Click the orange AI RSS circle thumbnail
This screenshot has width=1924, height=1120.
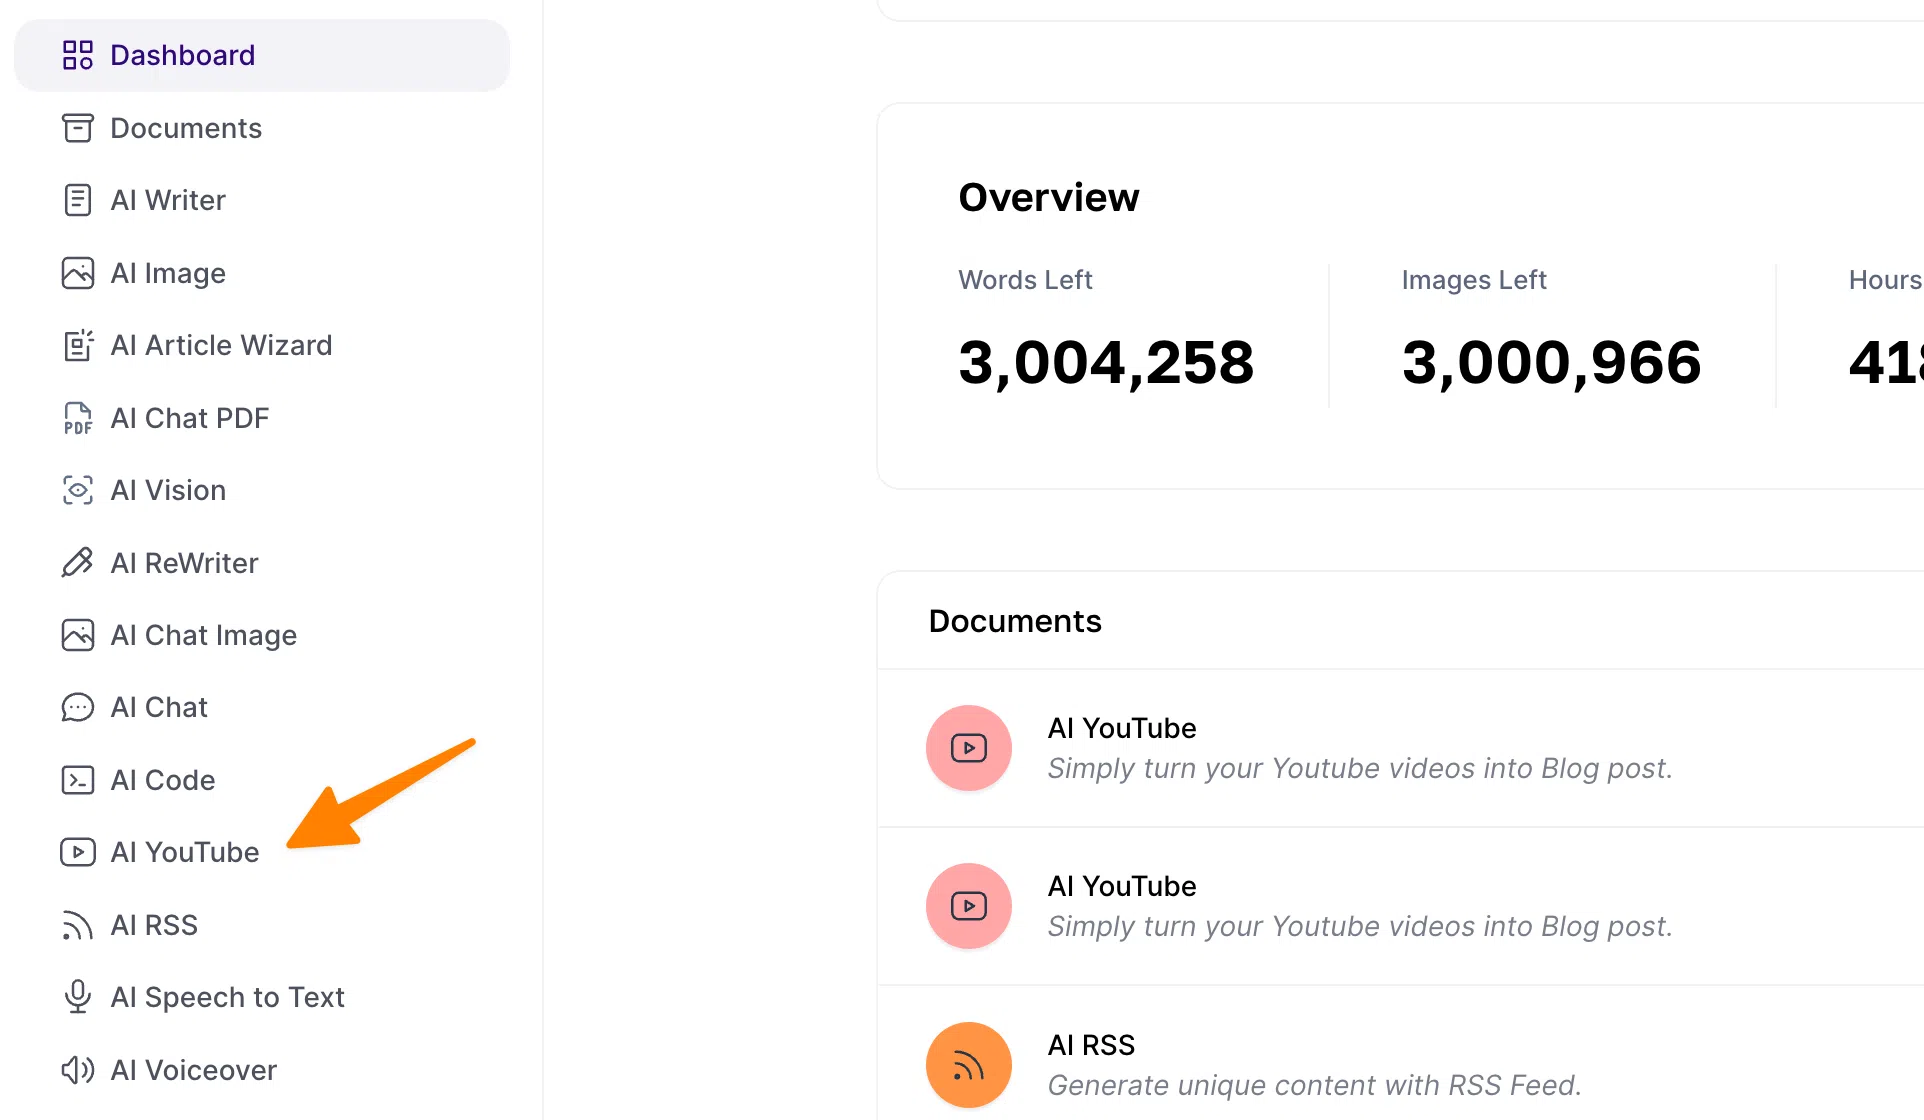967,1064
